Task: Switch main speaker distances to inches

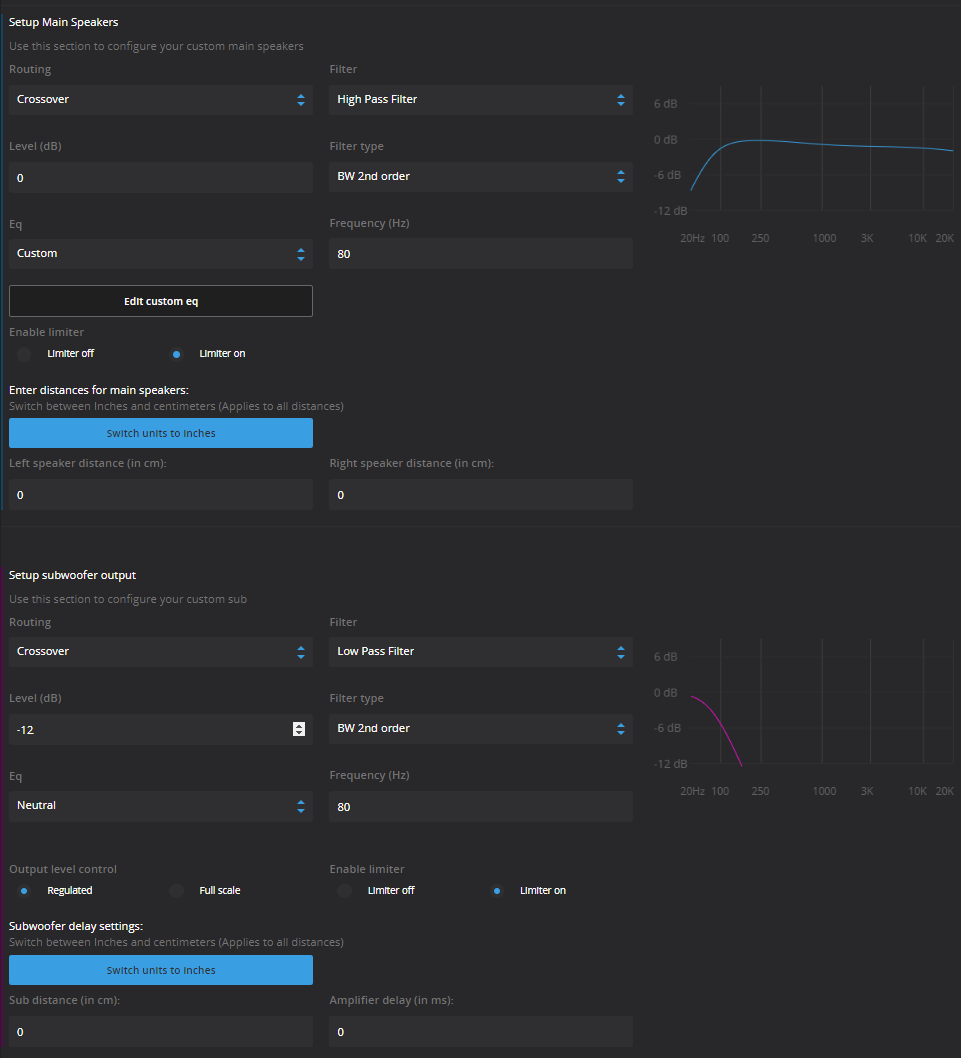Action: pos(160,432)
